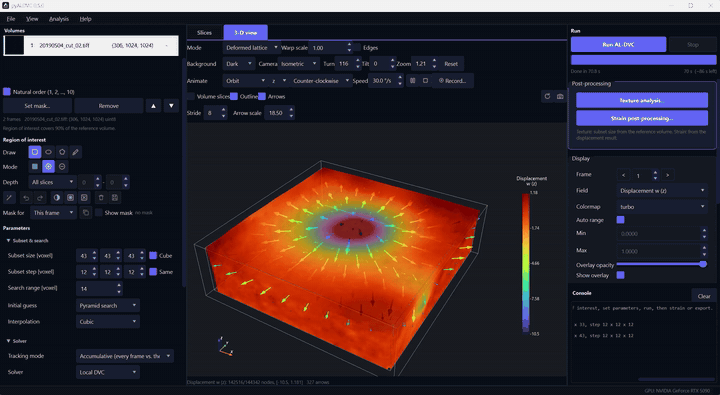Reset the camera view
The image size is (720, 395).
(x=451, y=64)
